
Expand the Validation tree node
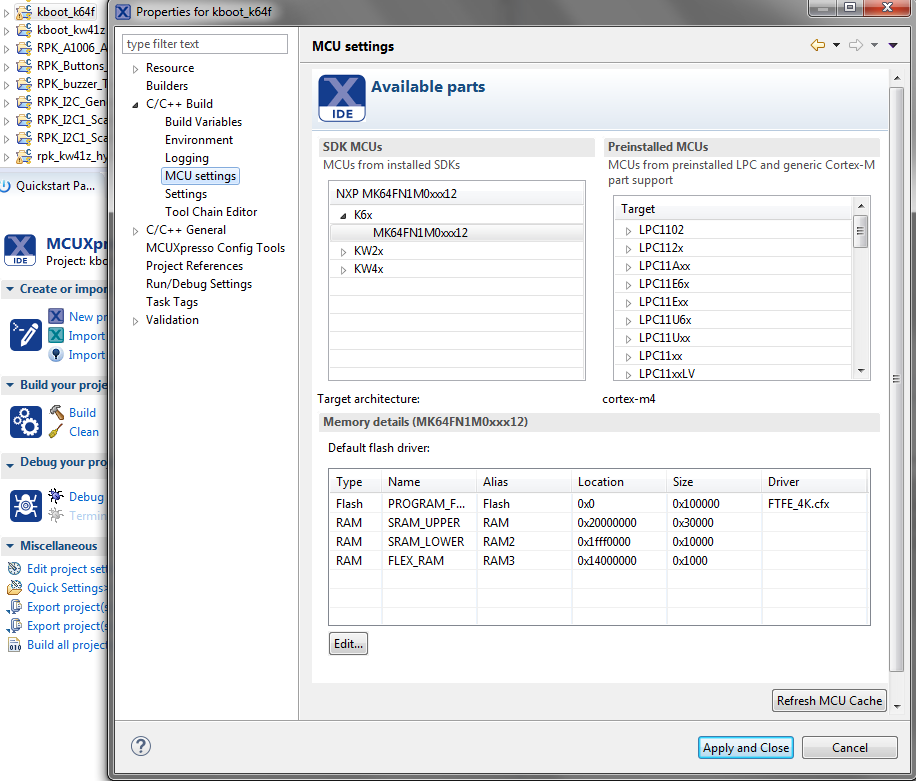[136, 321]
